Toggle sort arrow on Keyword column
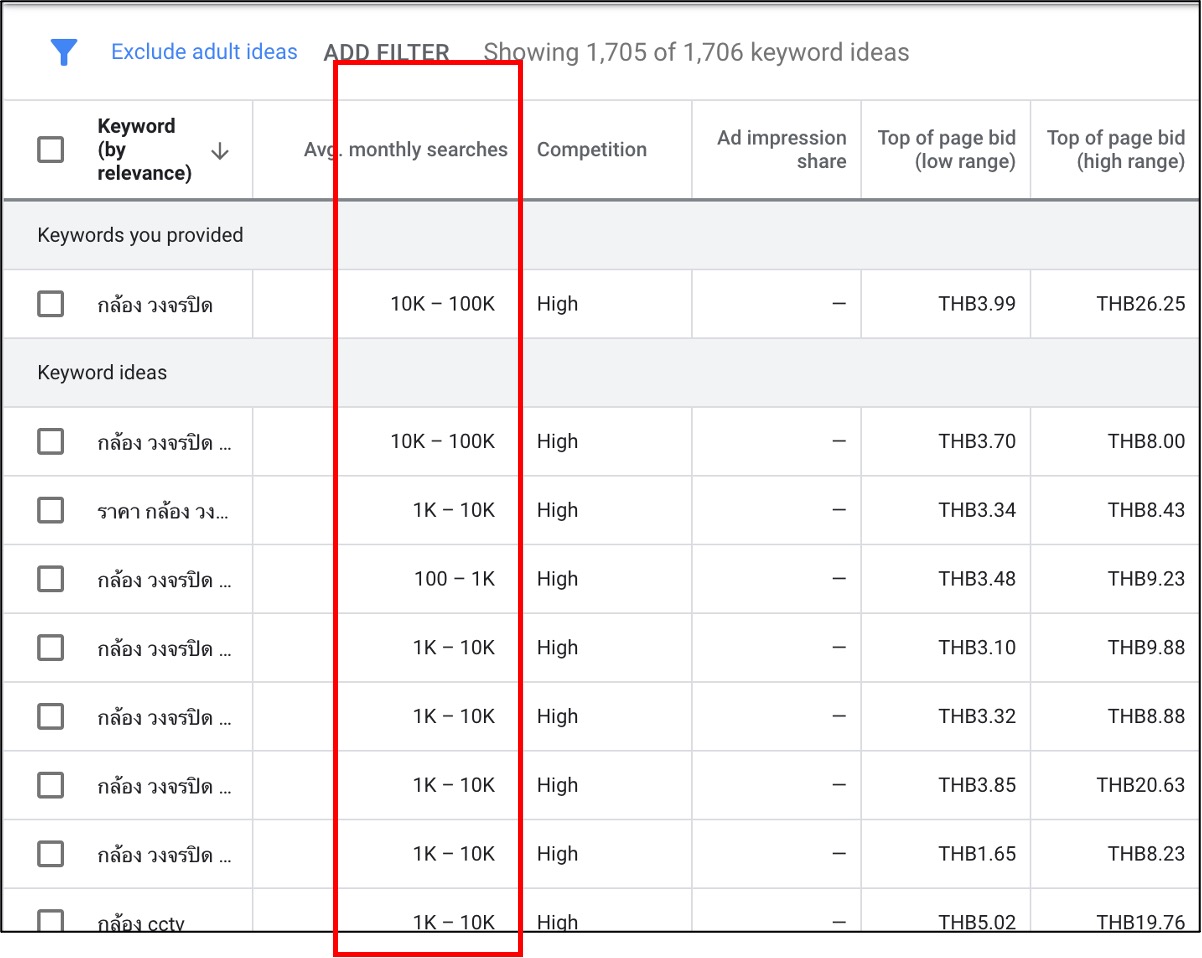Viewport: 1202px width, 958px height. click(x=220, y=151)
